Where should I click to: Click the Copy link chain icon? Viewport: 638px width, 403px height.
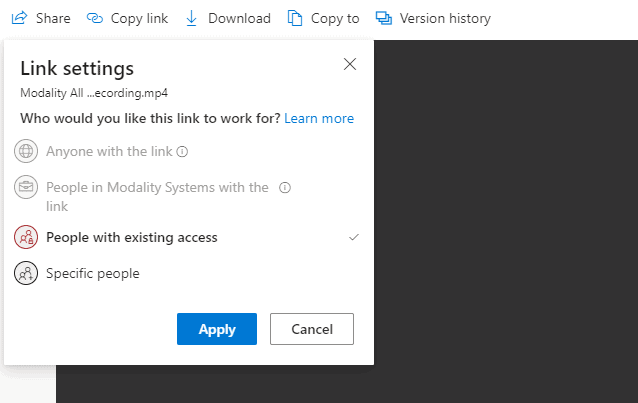tap(95, 18)
